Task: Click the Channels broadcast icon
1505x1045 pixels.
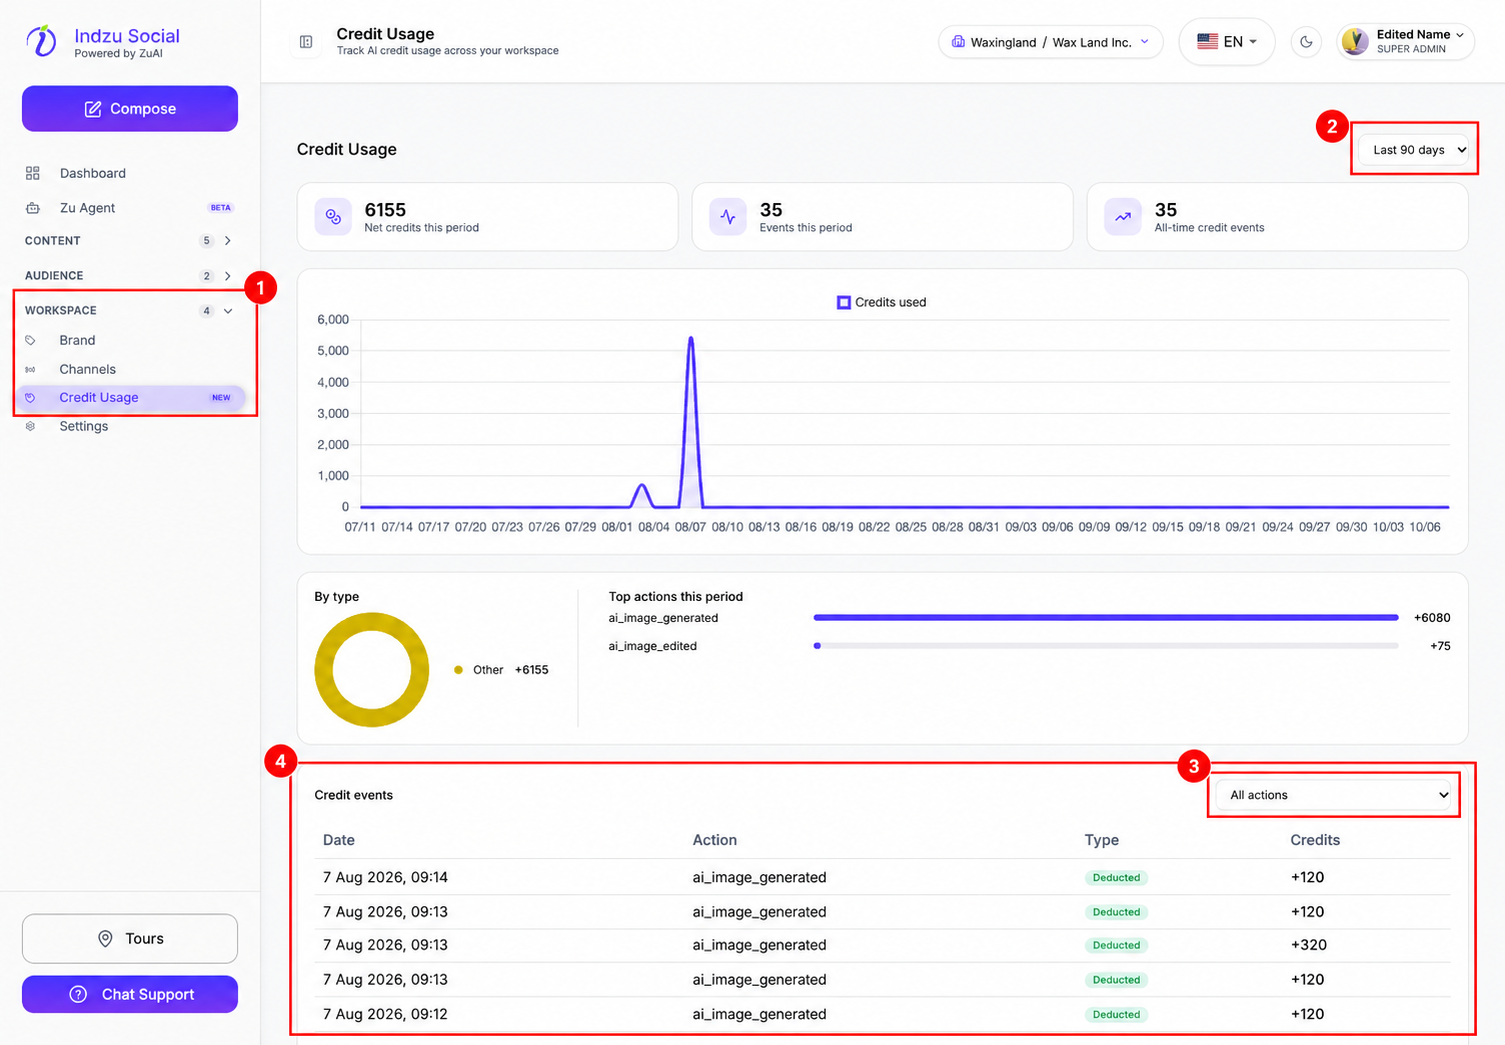Action: click(30, 369)
